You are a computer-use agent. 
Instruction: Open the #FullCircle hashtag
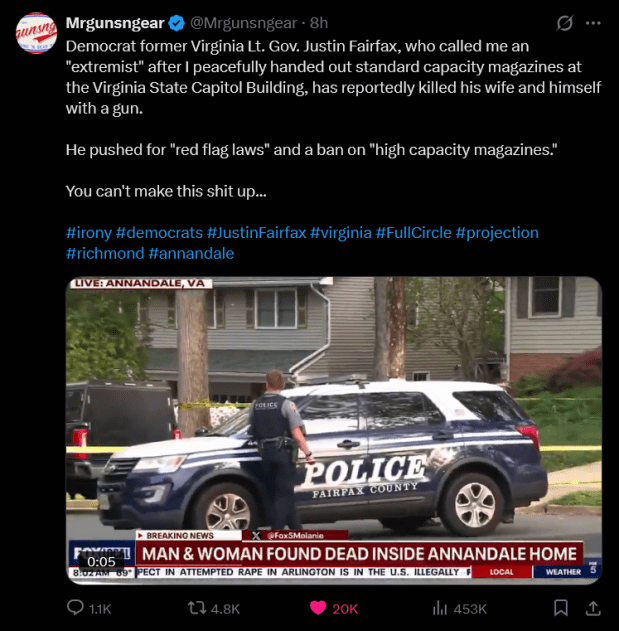tap(414, 233)
